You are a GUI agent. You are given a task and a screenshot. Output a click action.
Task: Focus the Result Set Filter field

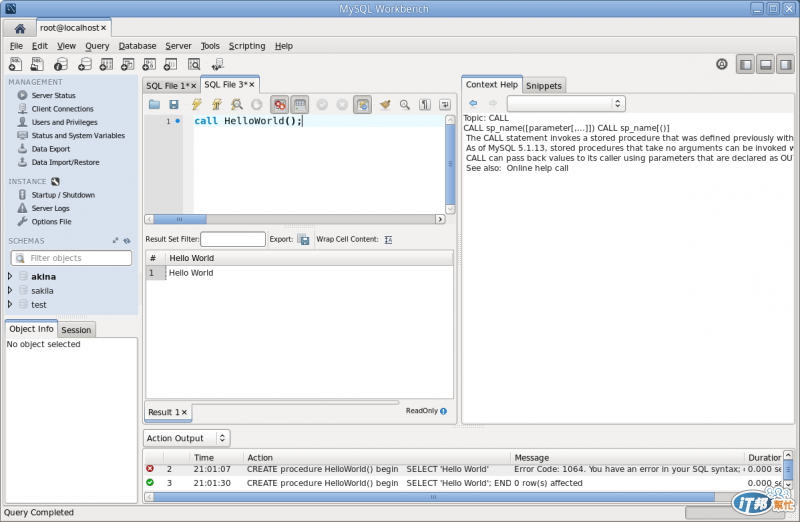click(x=233, y=239)
